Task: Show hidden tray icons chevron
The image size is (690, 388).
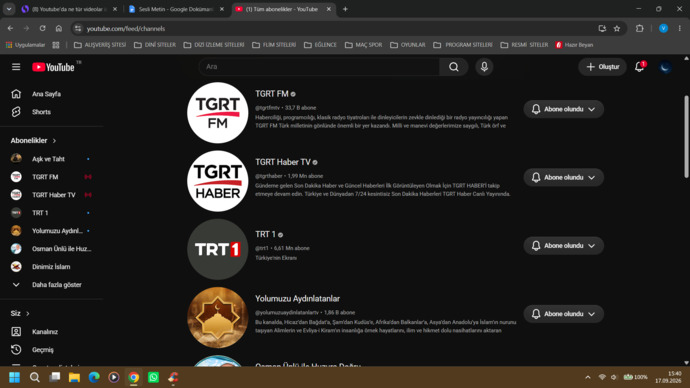Action: pos(587,377)
